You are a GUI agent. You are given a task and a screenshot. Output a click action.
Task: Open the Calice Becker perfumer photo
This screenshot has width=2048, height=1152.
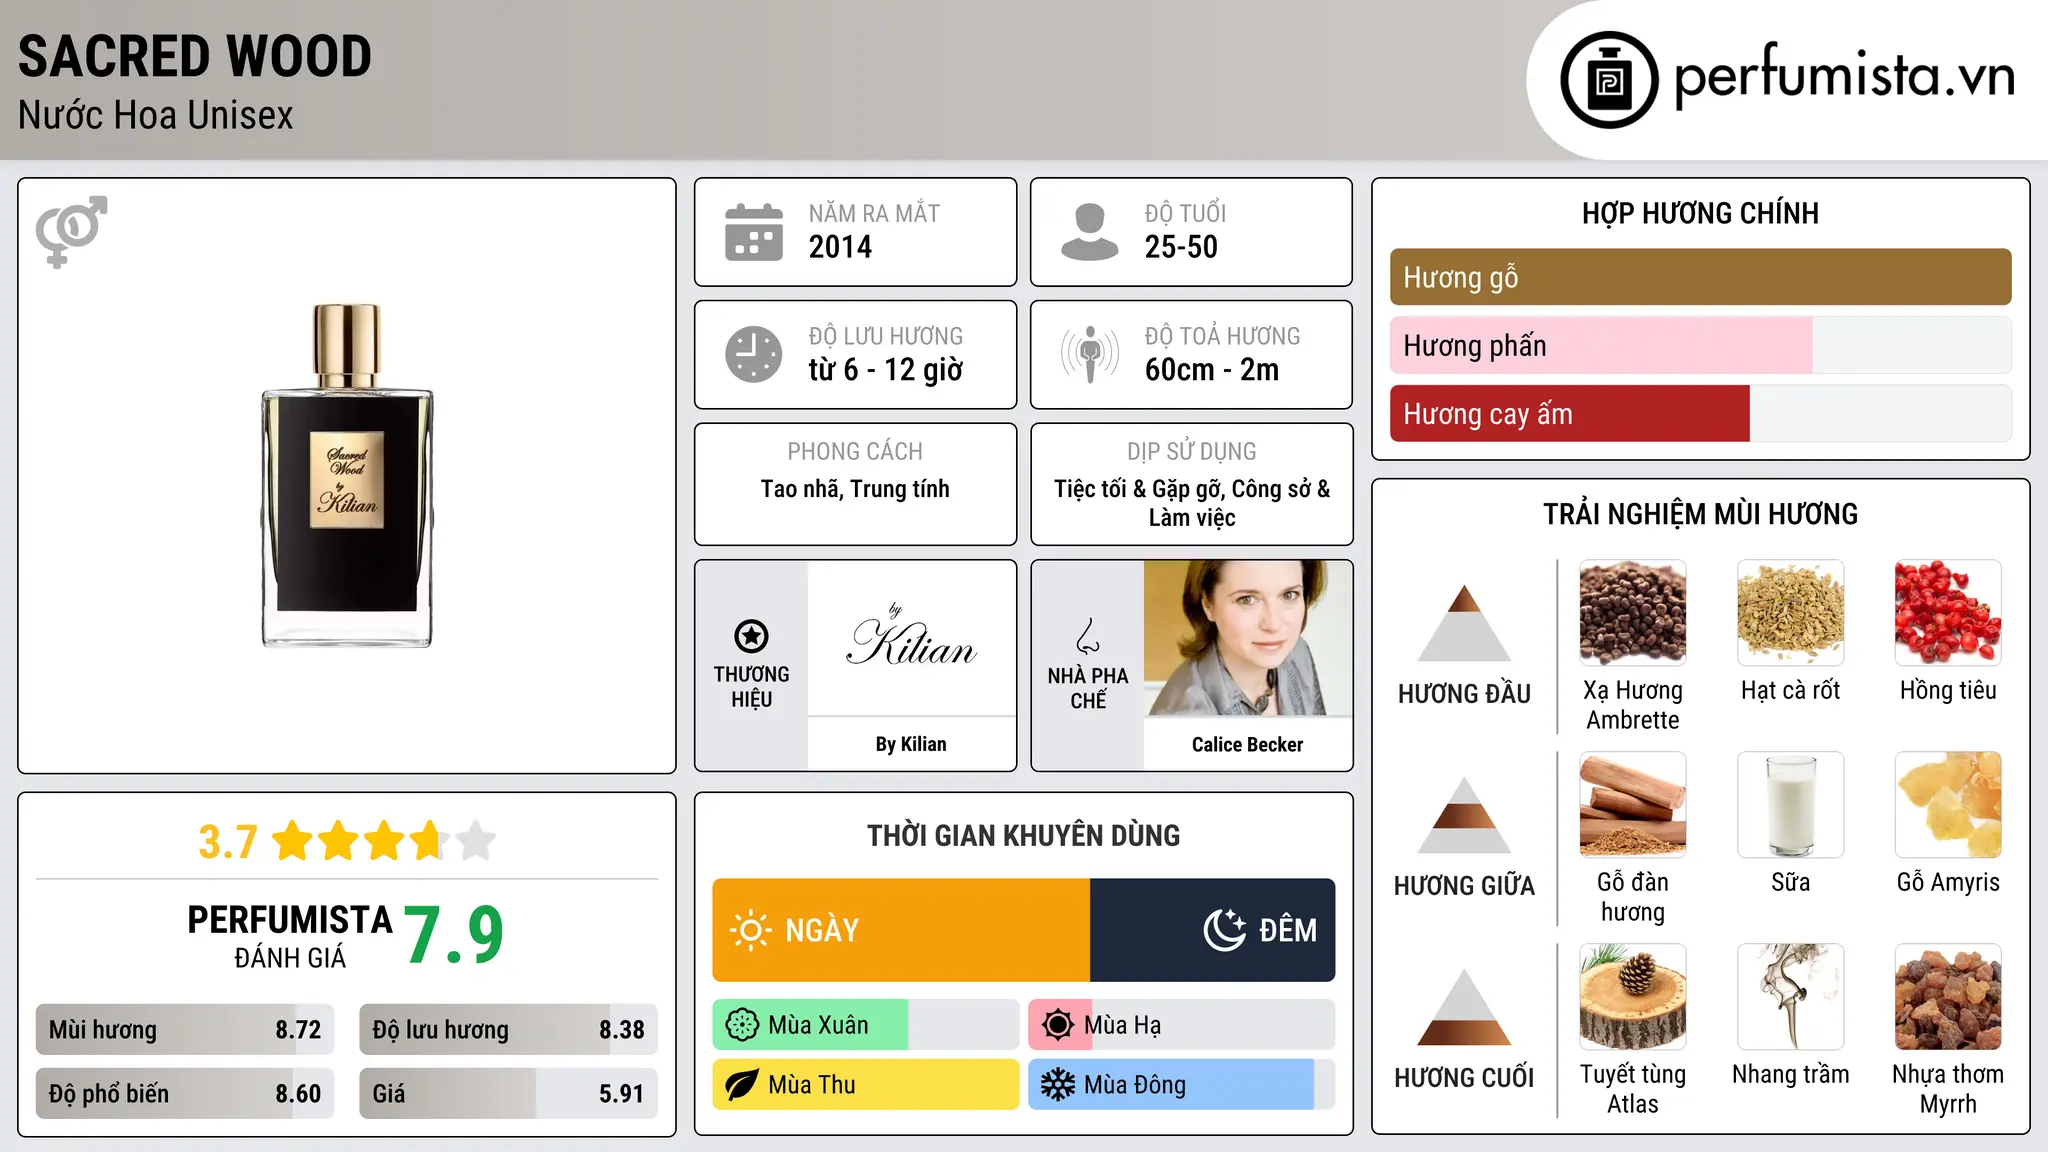1248,638
